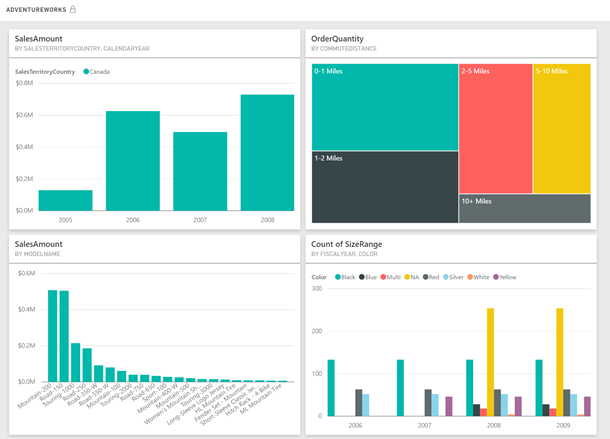610x439 pixels.
Task: Click the Red legend marker
Action: [x=426, y=277]
